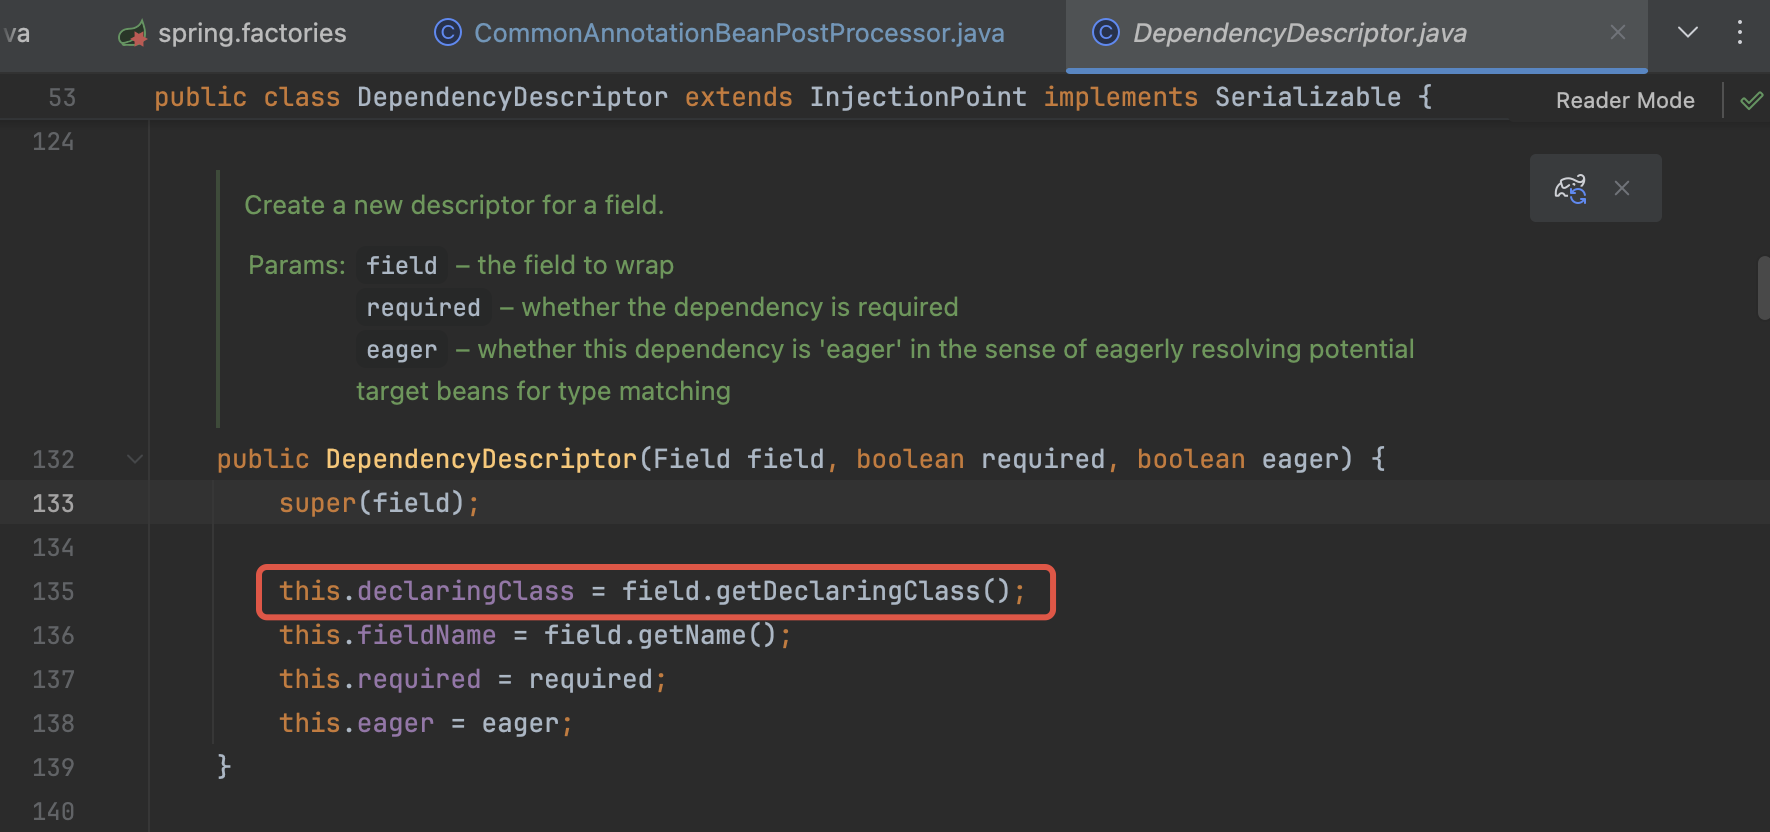
Task: Open the CommonAnnotationBeanPostProcessor.java tab
Action: (x=719, y=33)
